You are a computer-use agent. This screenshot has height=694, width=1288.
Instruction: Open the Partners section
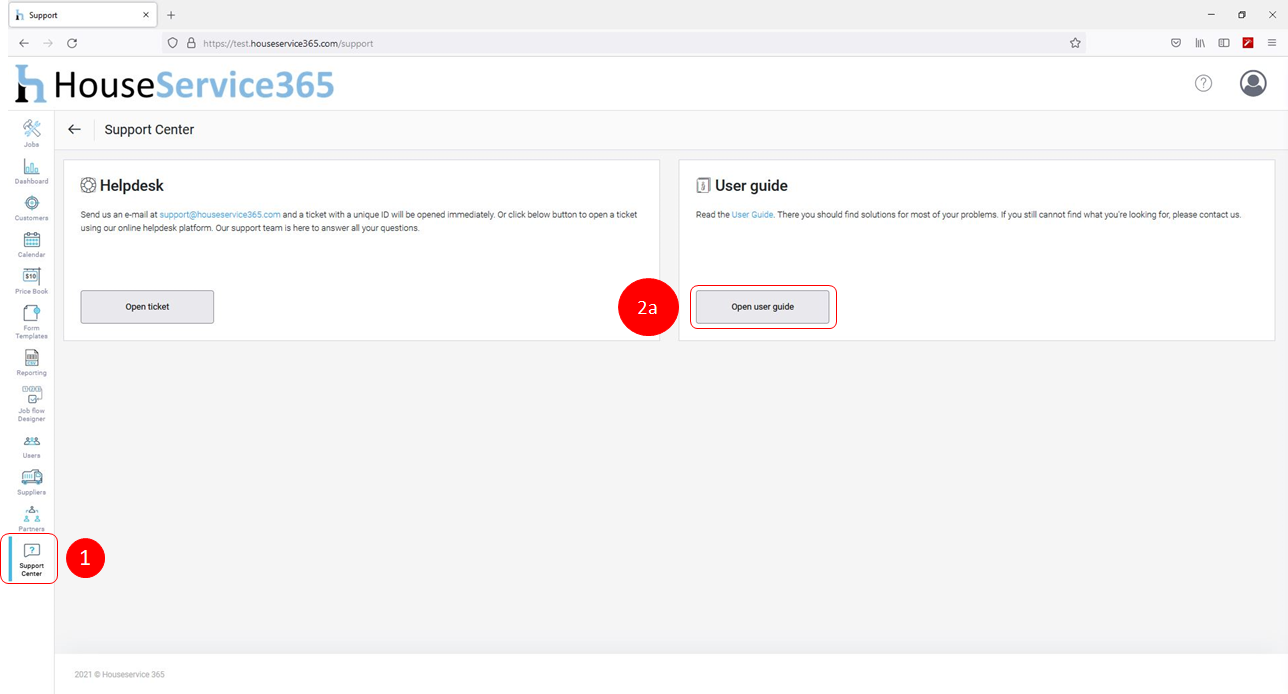point(31,519)
